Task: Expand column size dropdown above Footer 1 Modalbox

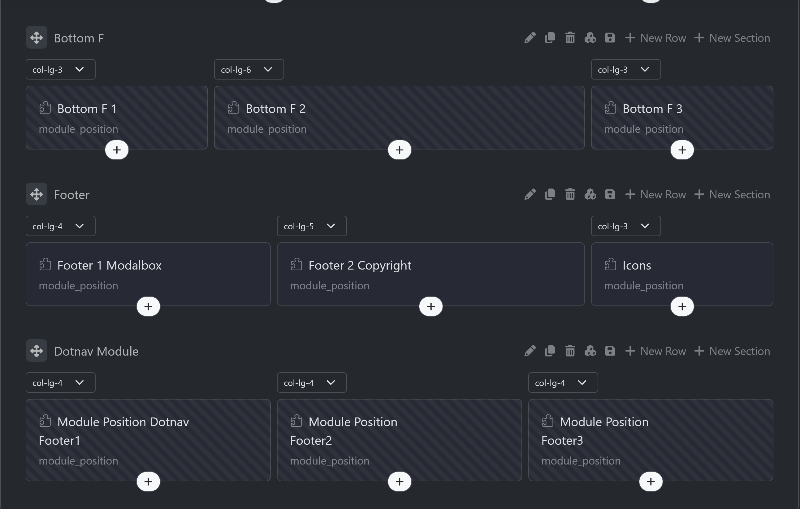Action: [x=61, y=226]
